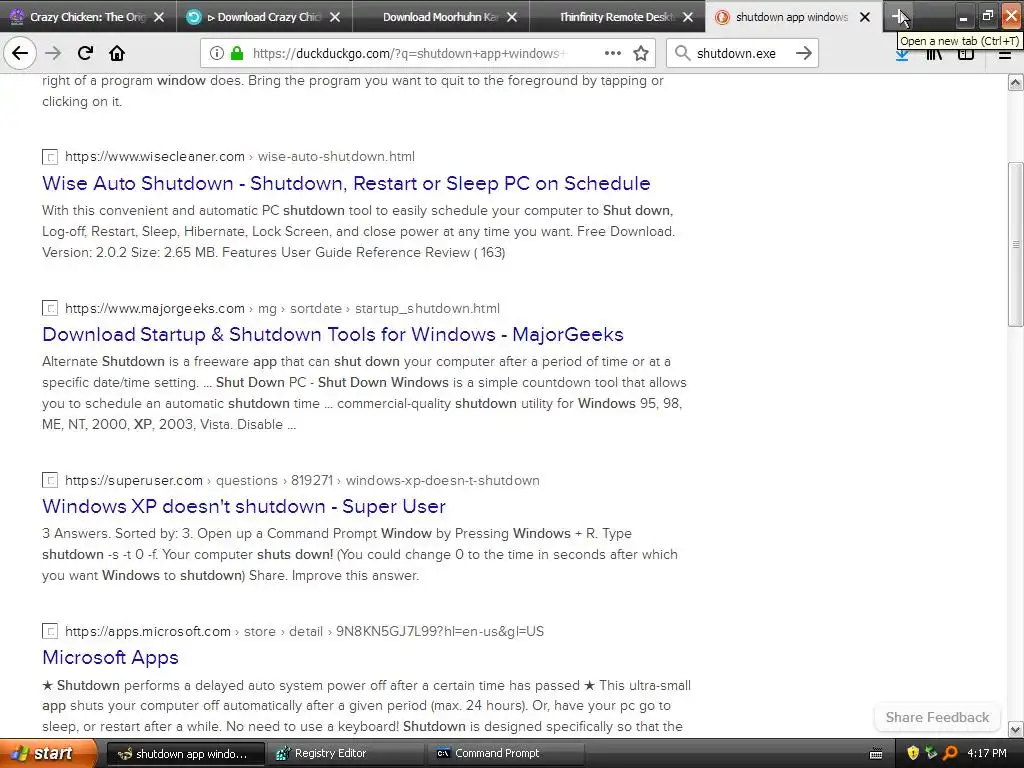Switch to Command Prompt in taskbar
Image resolution: width=1024 pixels, height=768 pixels.
click(506, 753)
